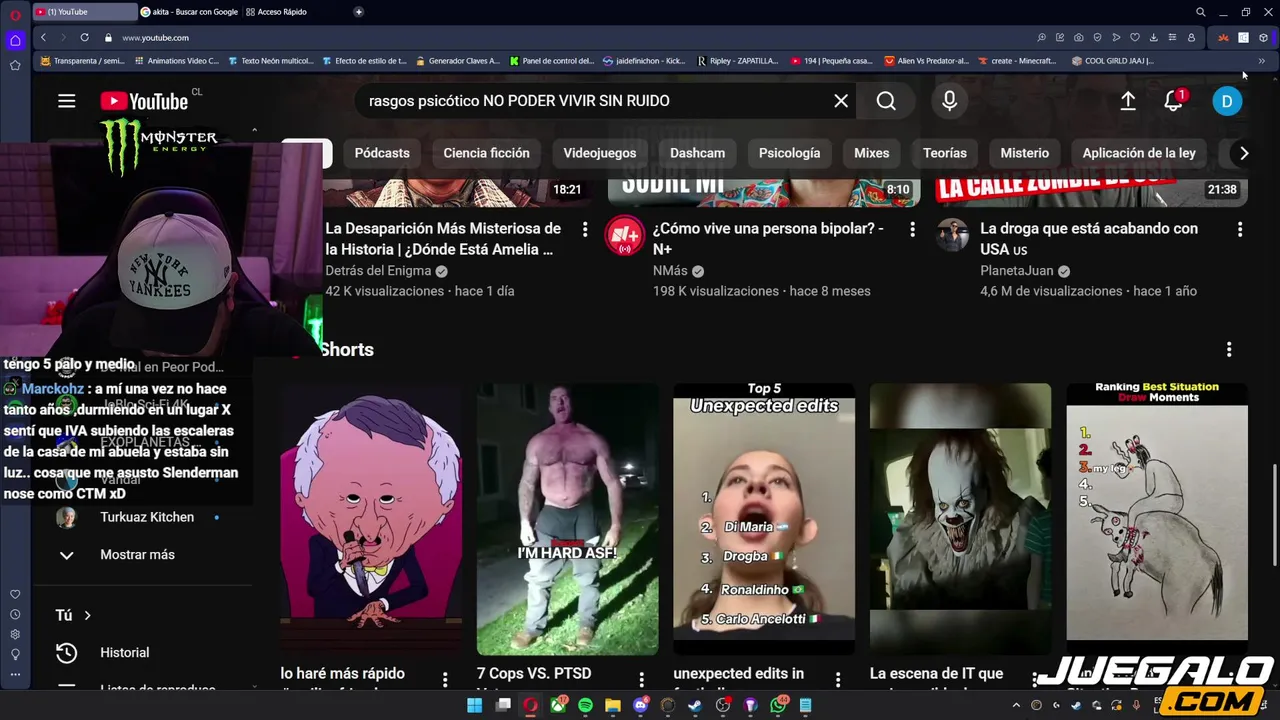
Task: Open the Tú section link
Action: click(73, 616)
